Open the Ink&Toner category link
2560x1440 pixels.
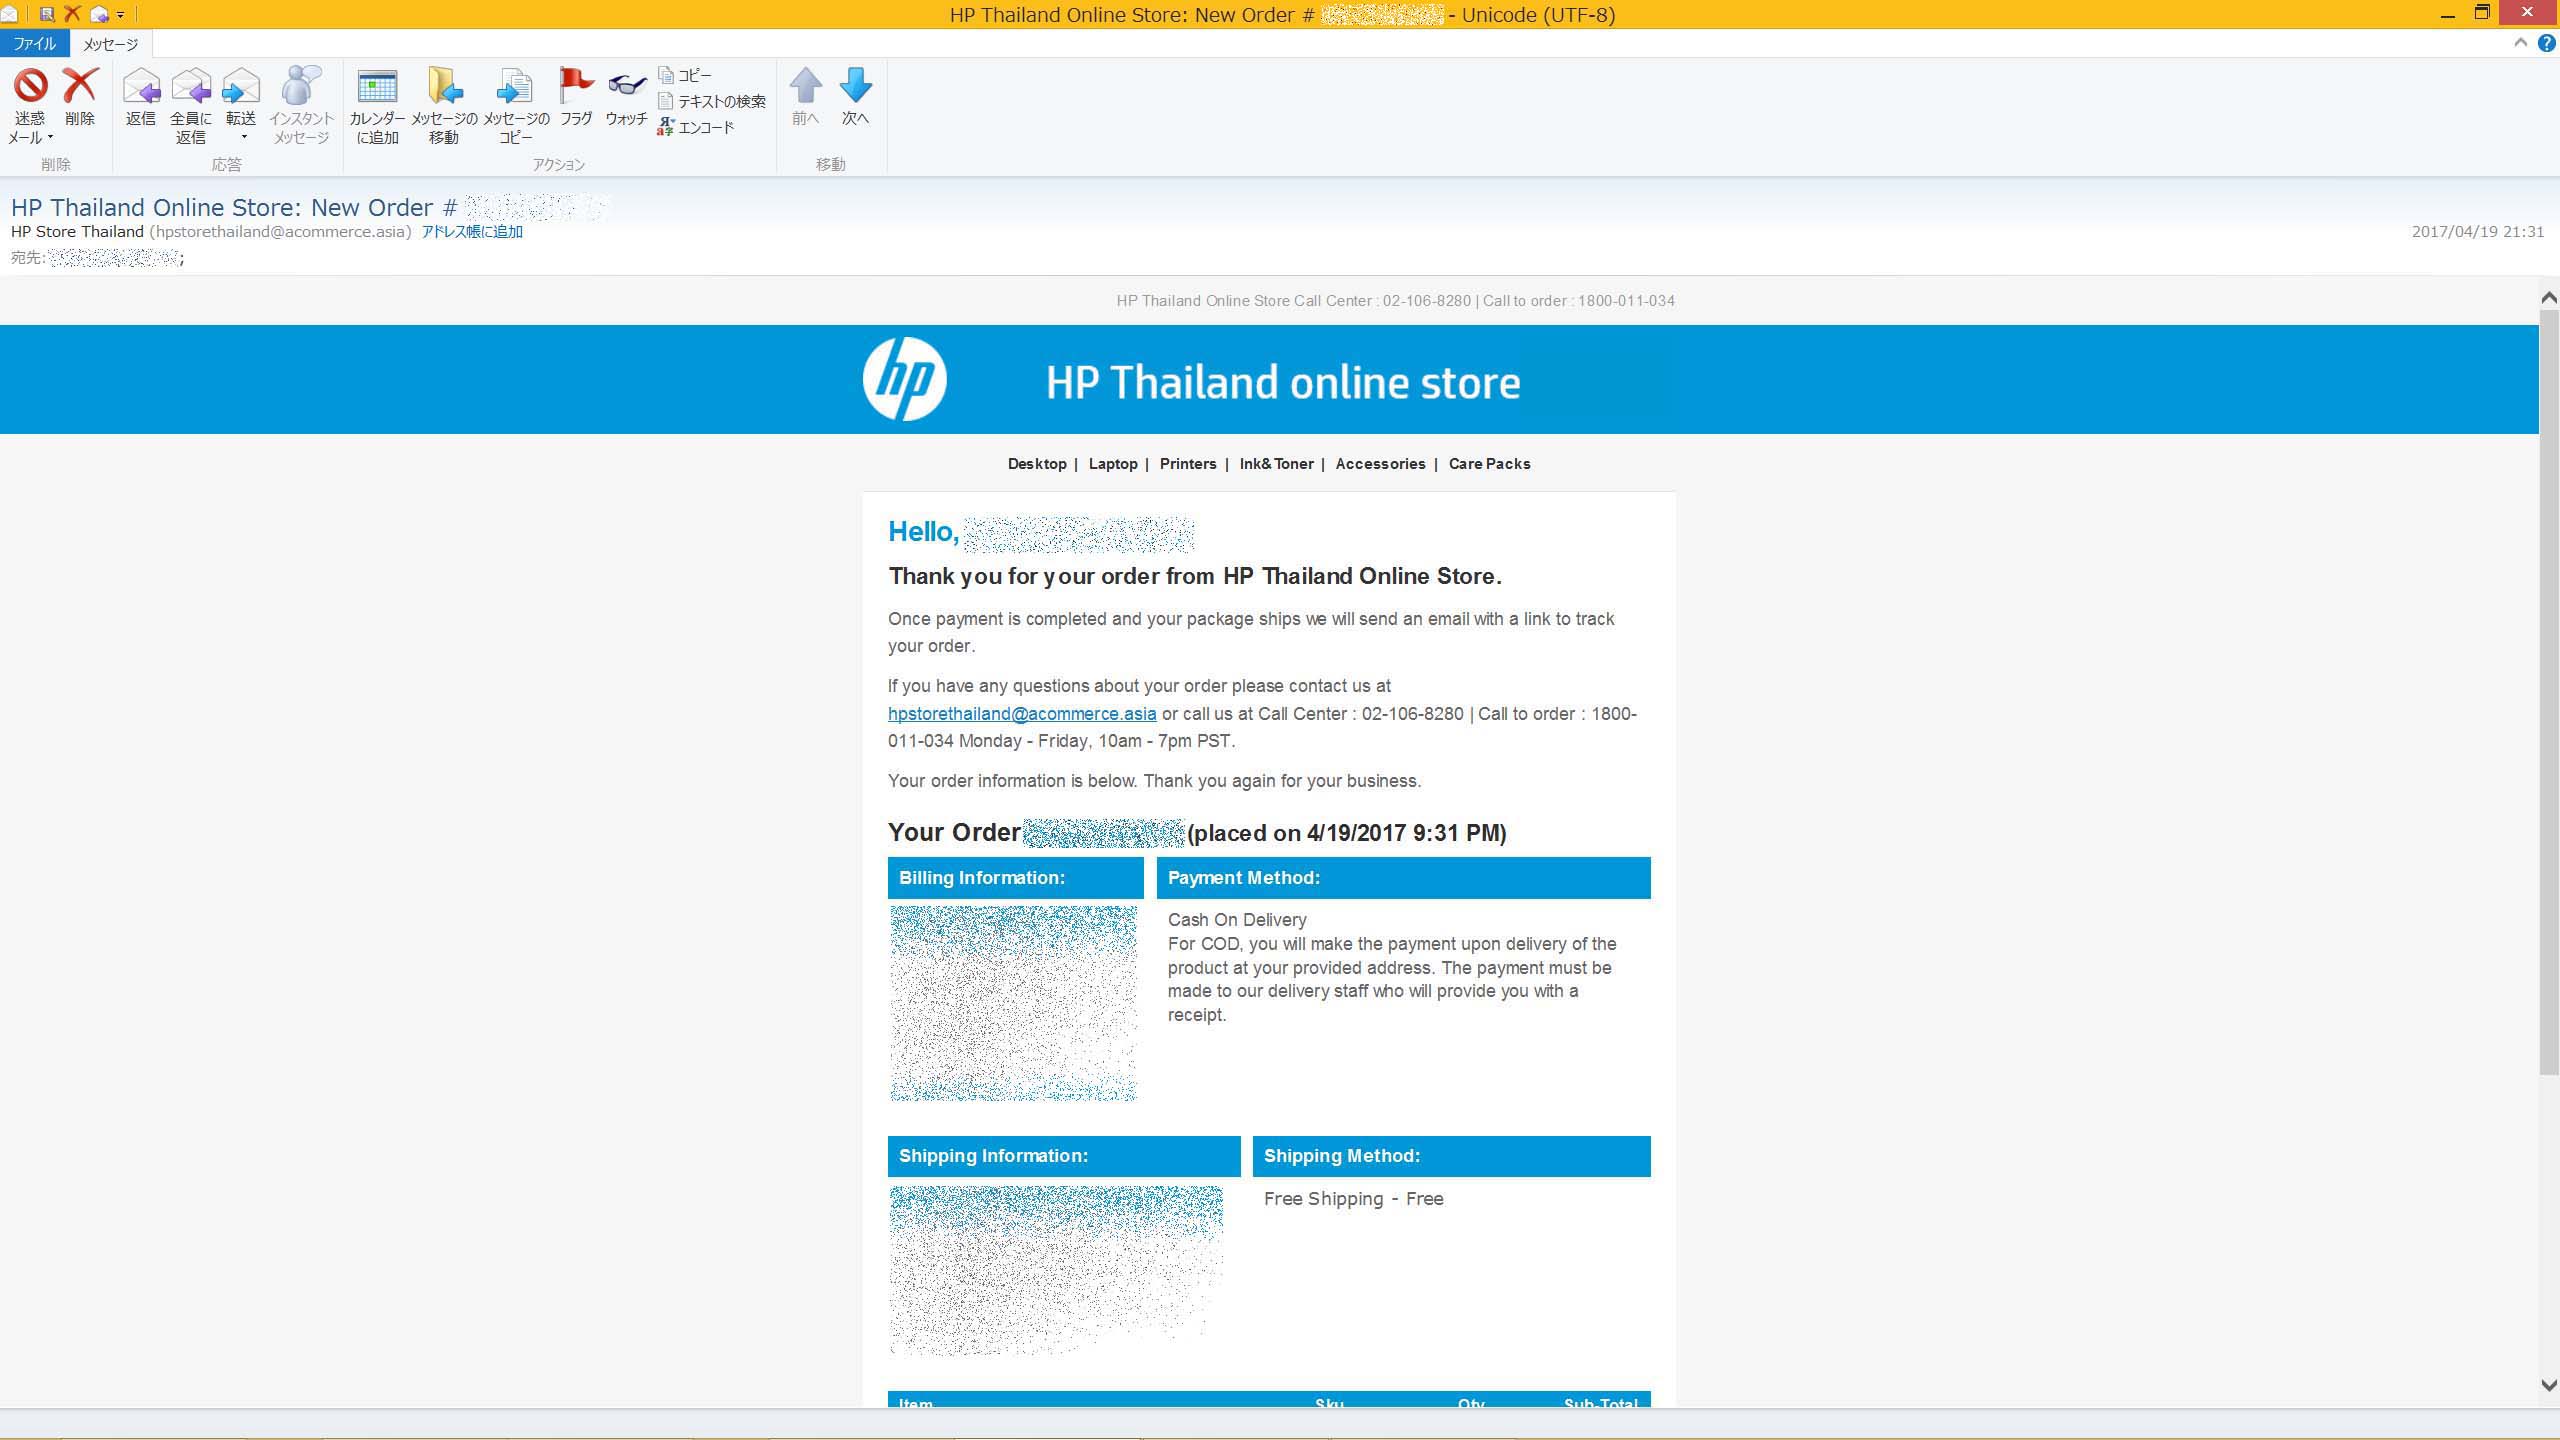coord(1276,464)
